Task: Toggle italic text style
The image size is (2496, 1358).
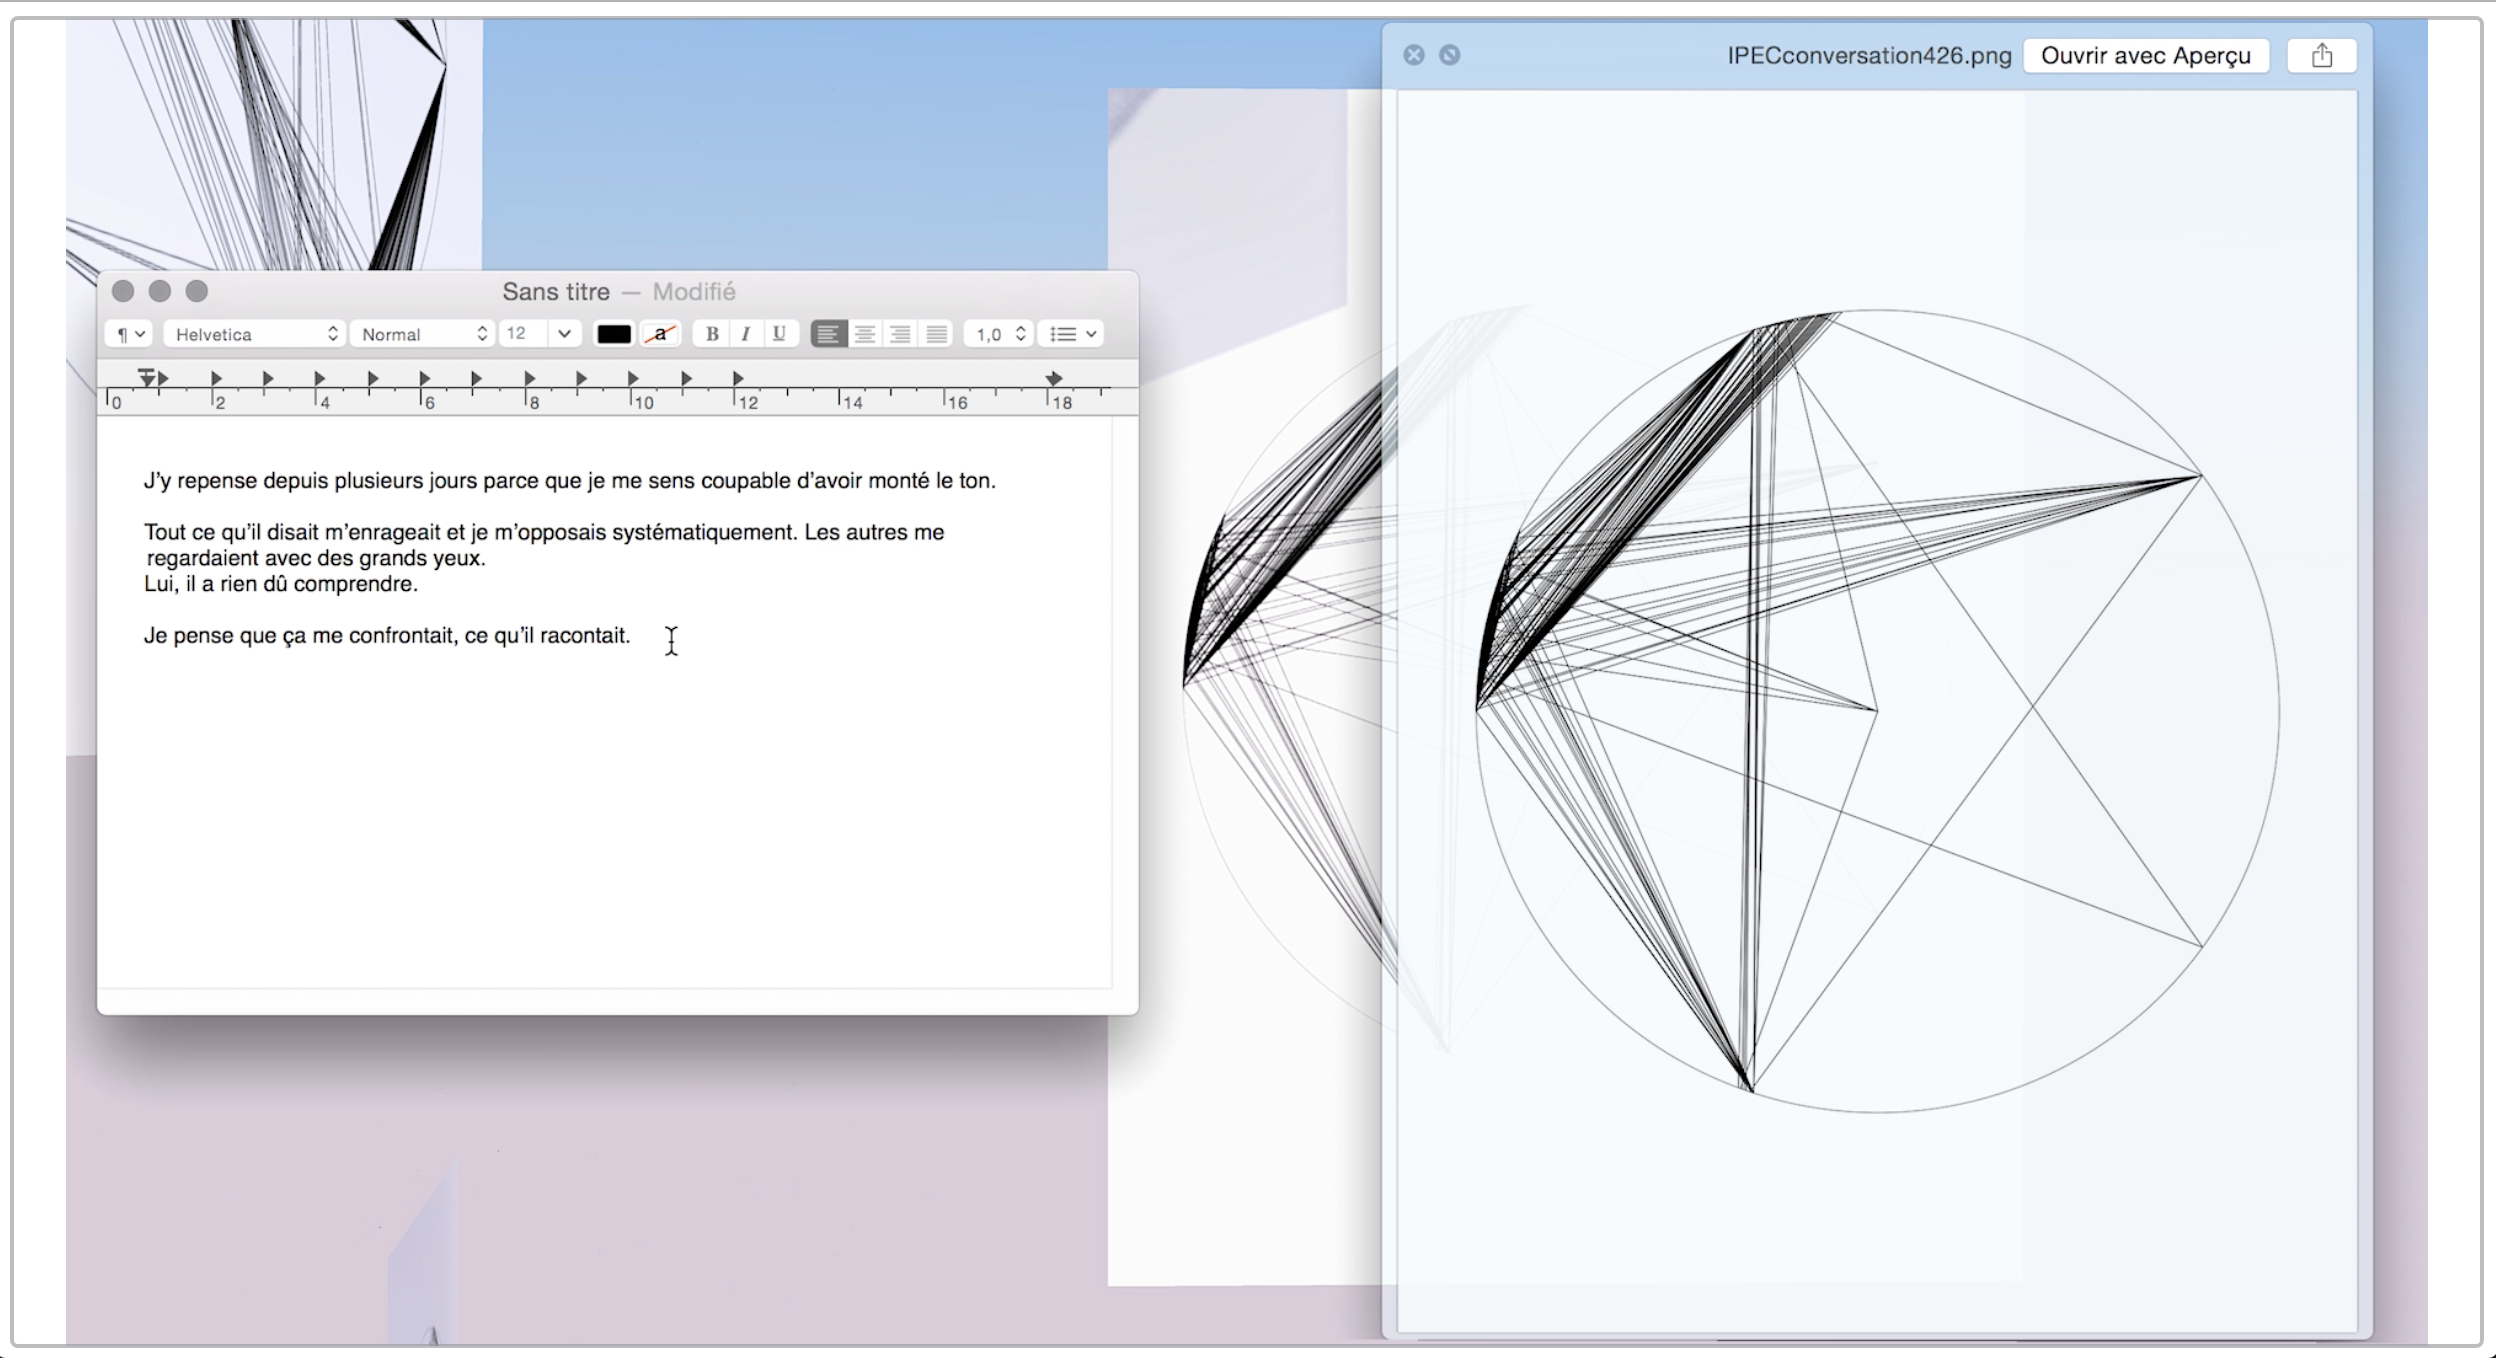Action: pyautogui.click(x=745, y=334)
